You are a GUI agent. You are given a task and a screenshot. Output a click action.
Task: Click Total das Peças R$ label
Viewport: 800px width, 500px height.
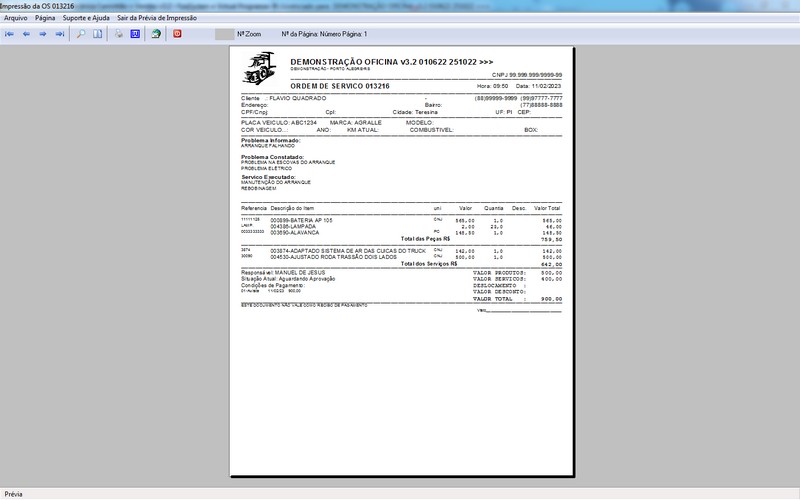pyautogui.click(x=426, y=239)
